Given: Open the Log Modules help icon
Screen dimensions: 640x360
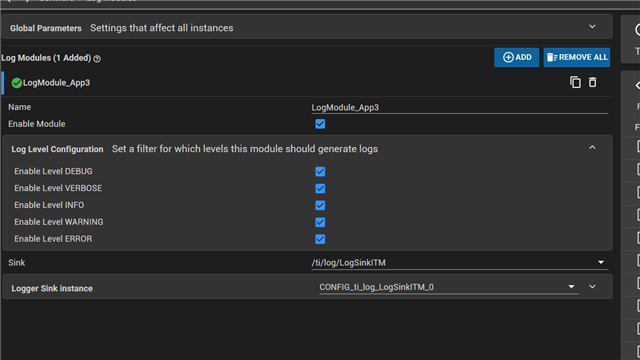Looking at the screenshot, I should pyautogui.click(x=97, y=59).
